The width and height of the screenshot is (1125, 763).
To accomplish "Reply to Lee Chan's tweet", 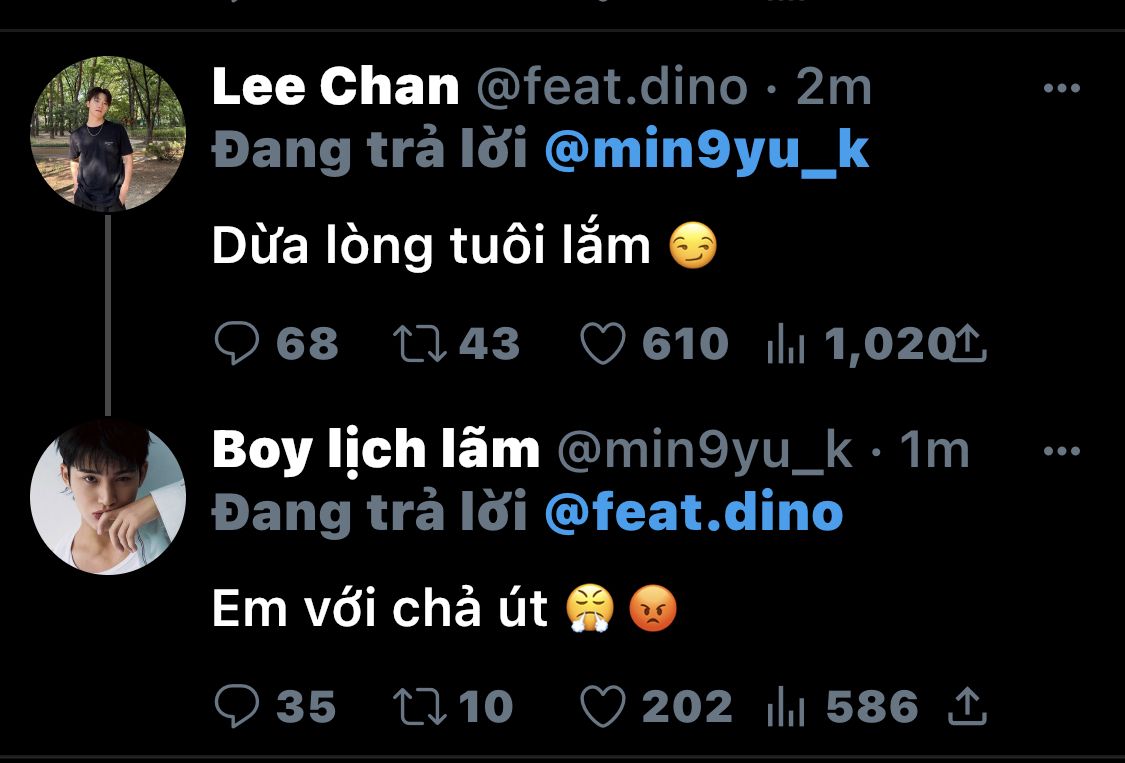I will click(x=238, y=345).
